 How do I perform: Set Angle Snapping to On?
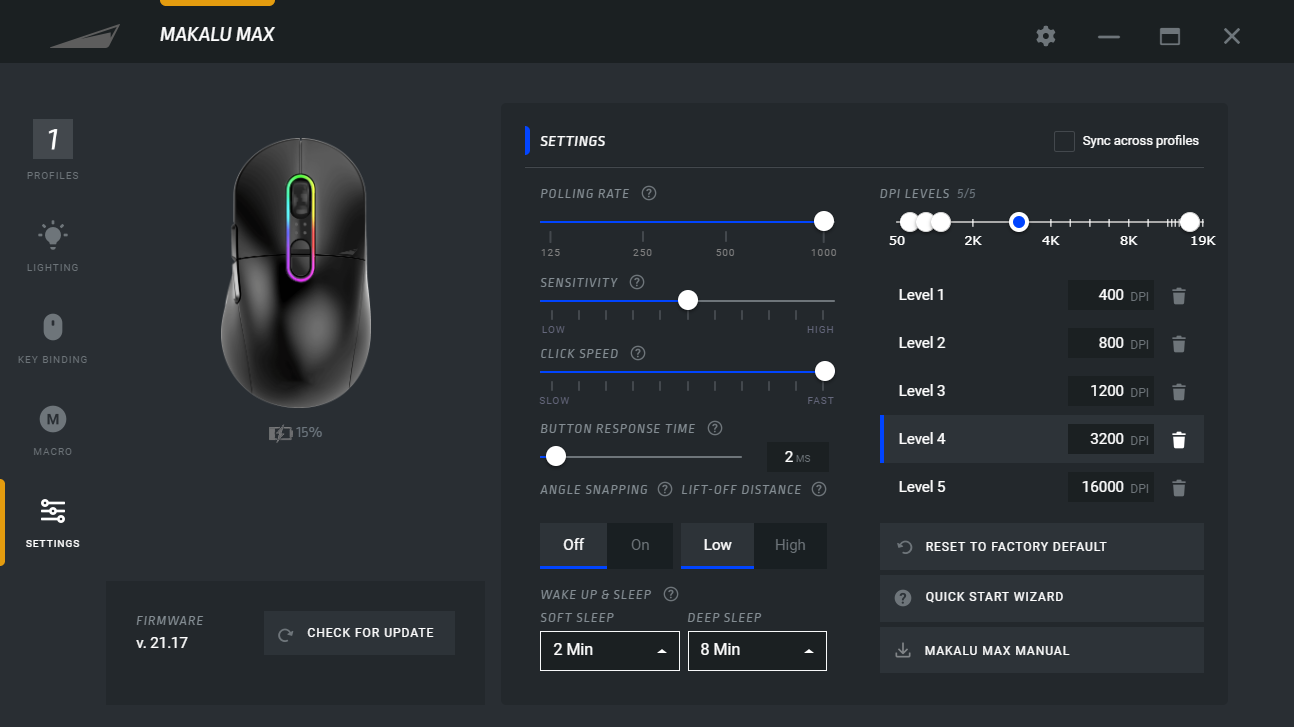(640, 545)
